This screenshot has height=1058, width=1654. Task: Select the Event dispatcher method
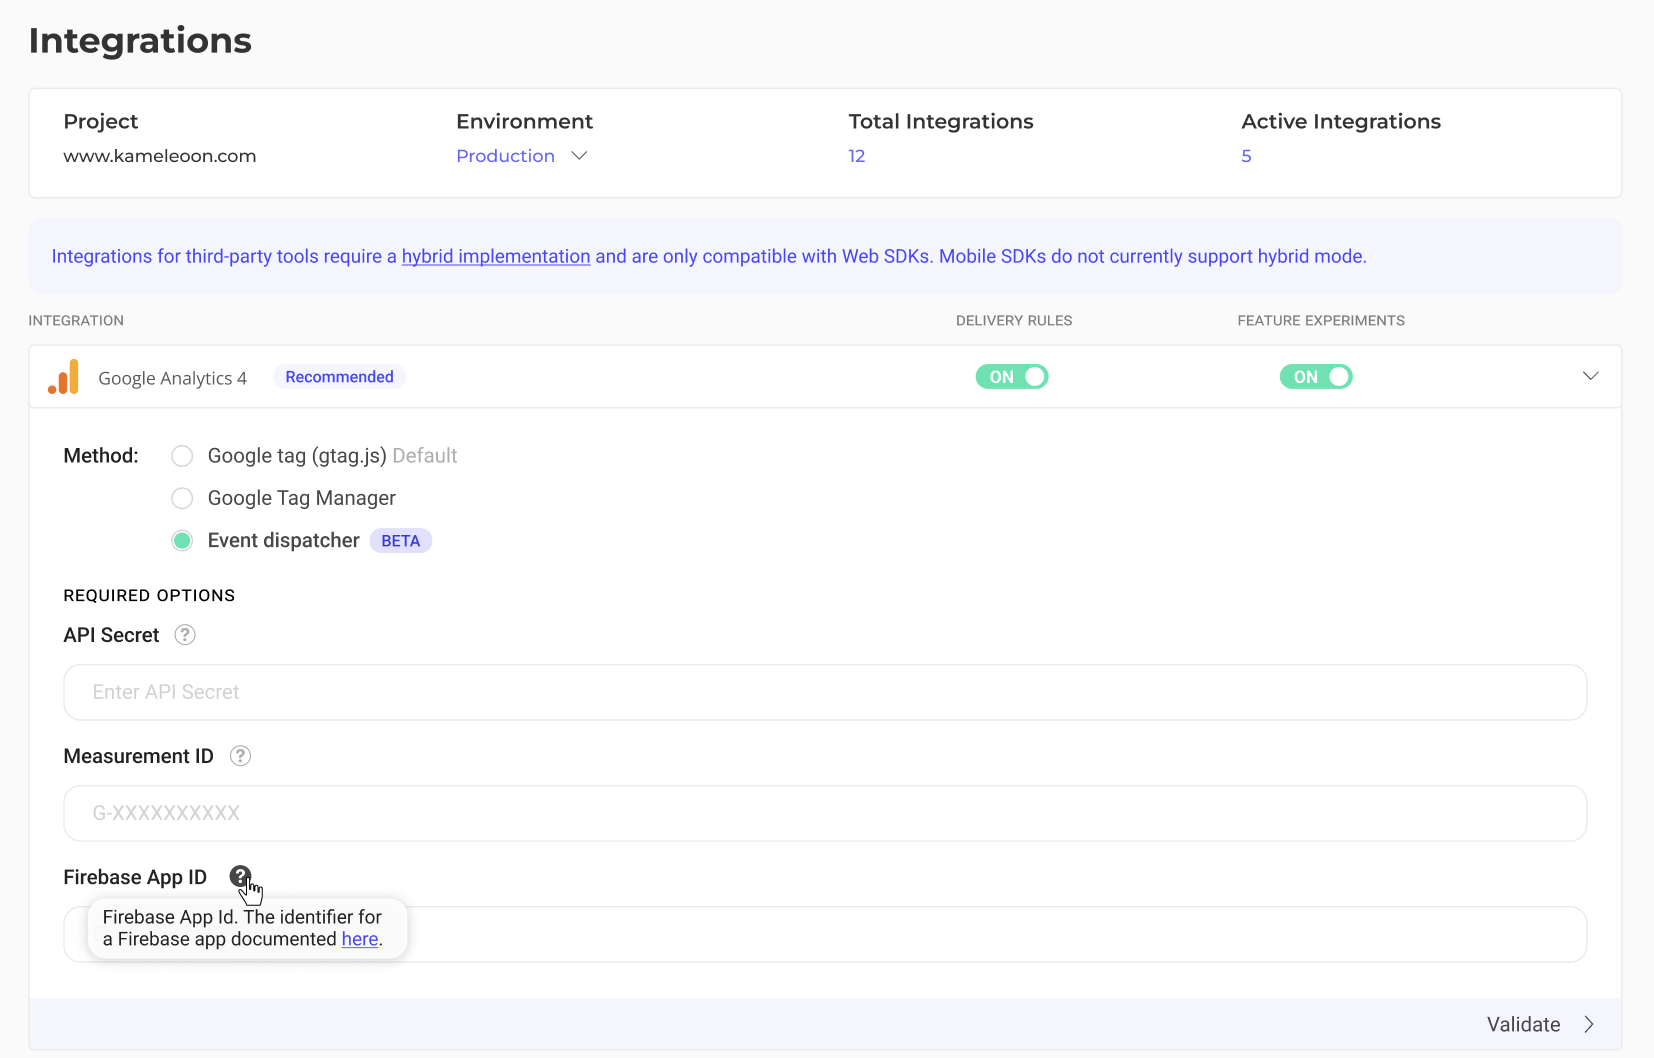pyautogui.click(x=182, y=541)
